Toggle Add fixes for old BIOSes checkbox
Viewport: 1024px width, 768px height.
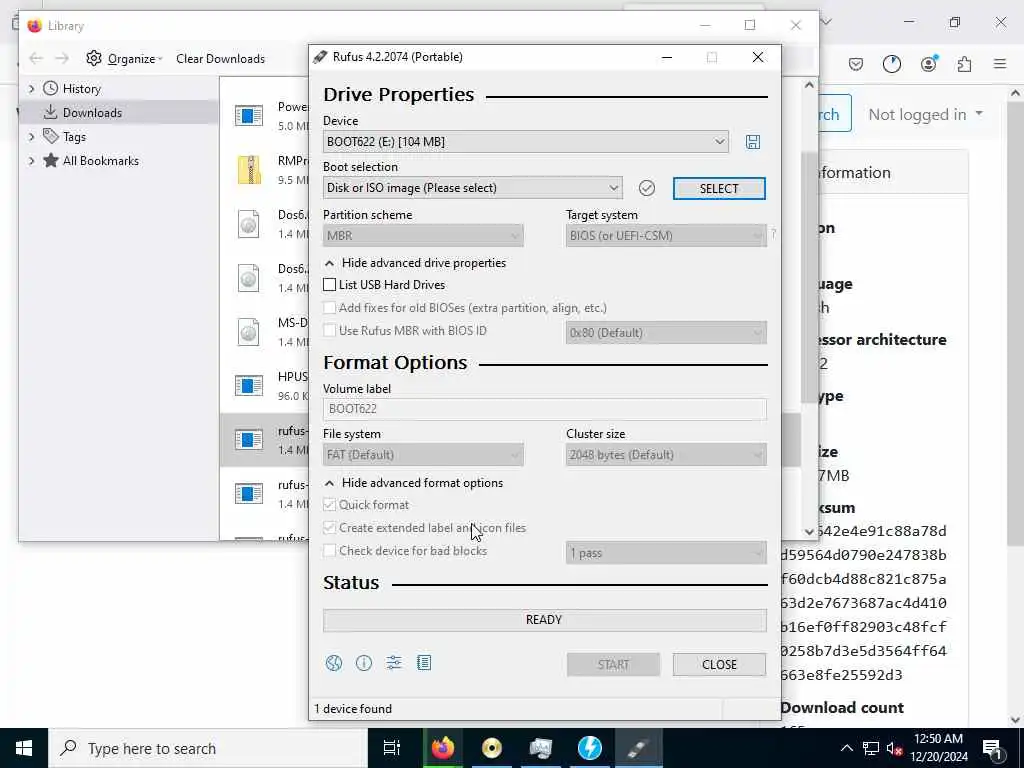330,308
